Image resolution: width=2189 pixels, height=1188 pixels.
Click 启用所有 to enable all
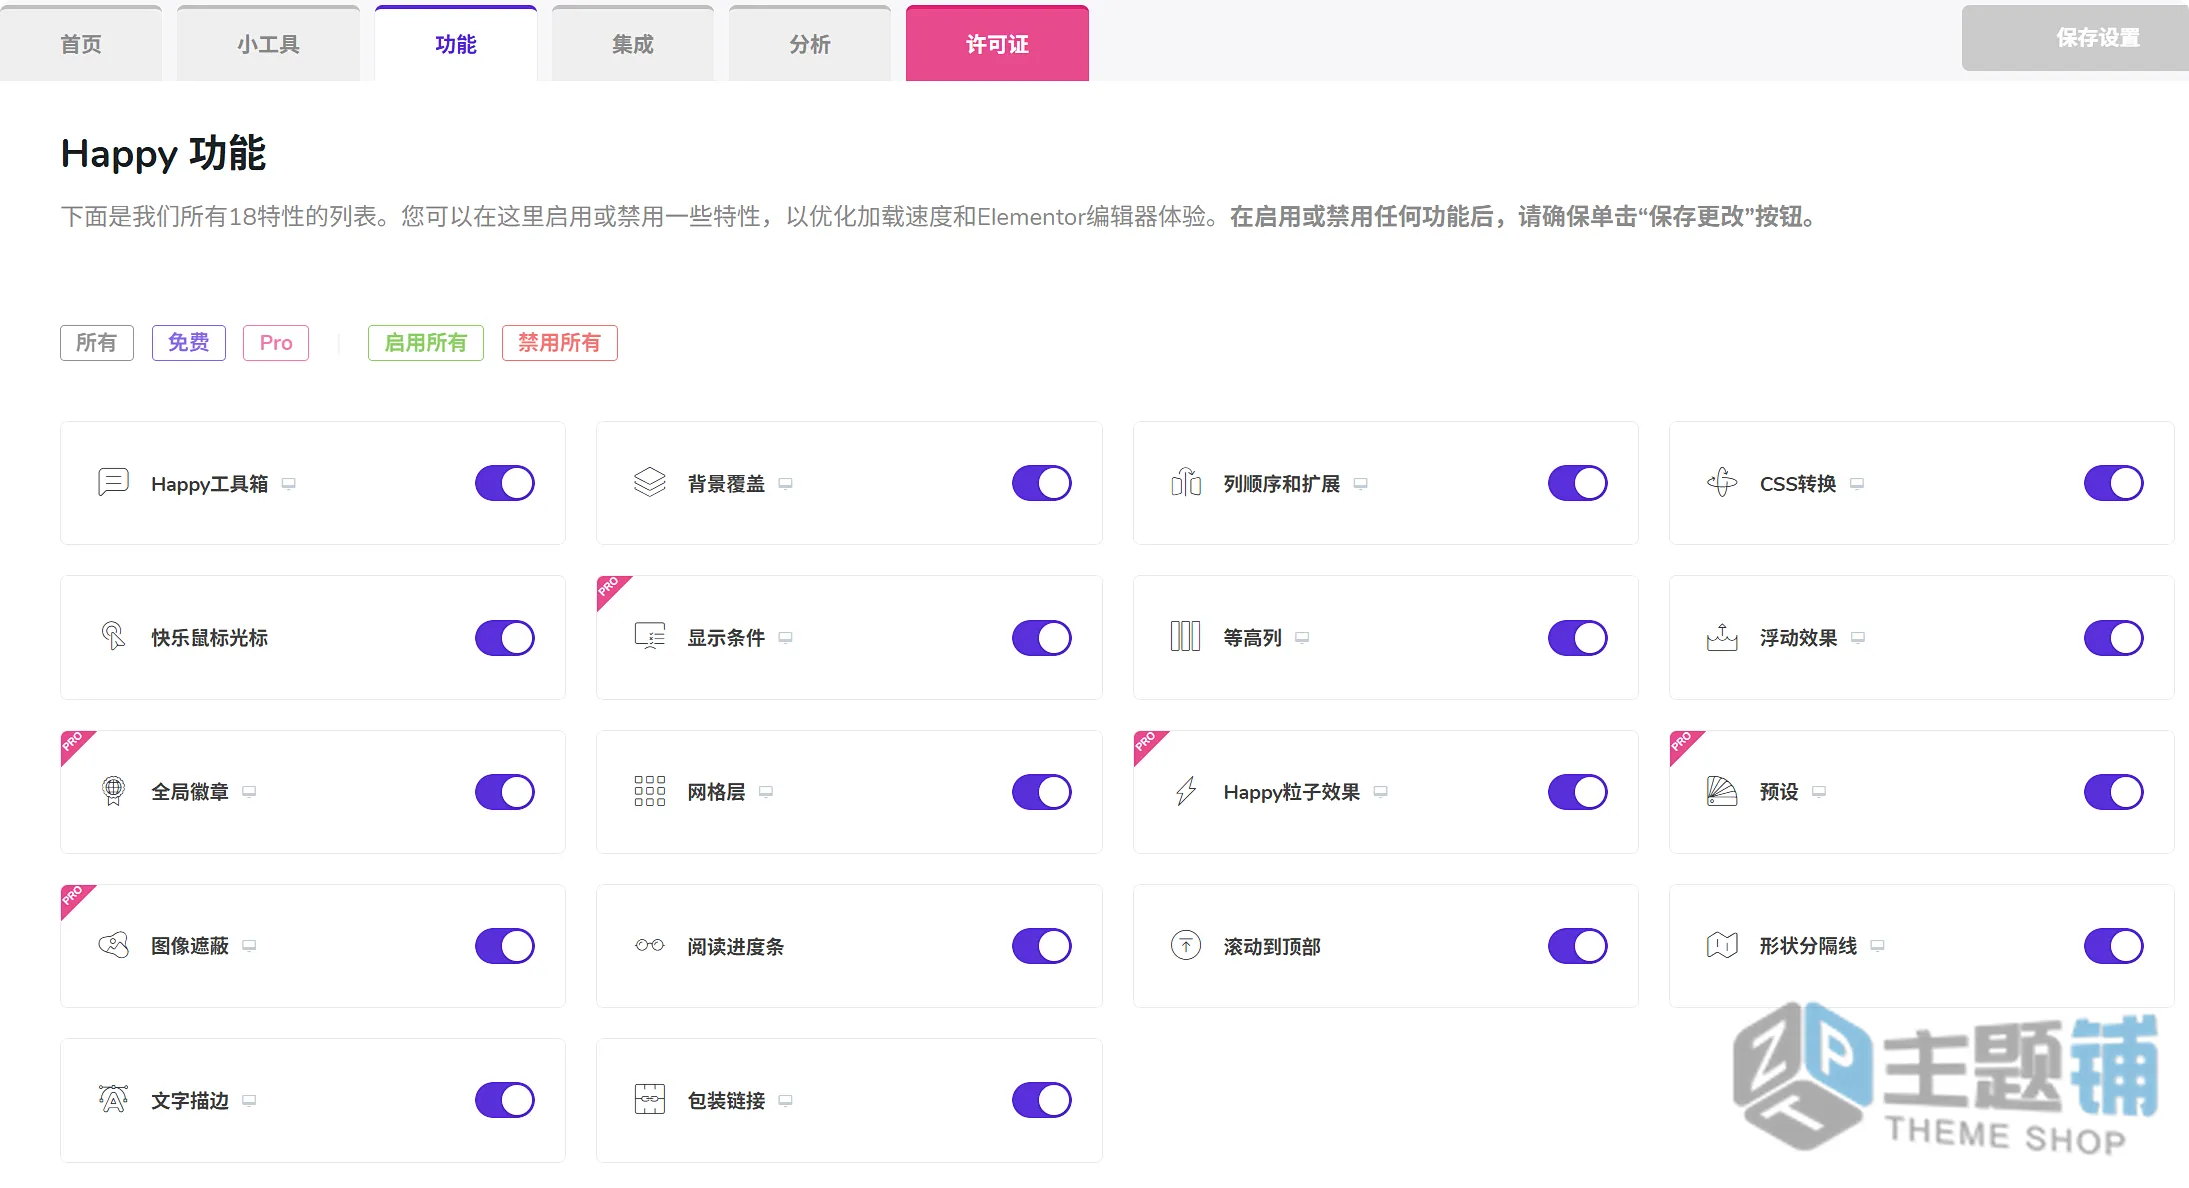426,342
